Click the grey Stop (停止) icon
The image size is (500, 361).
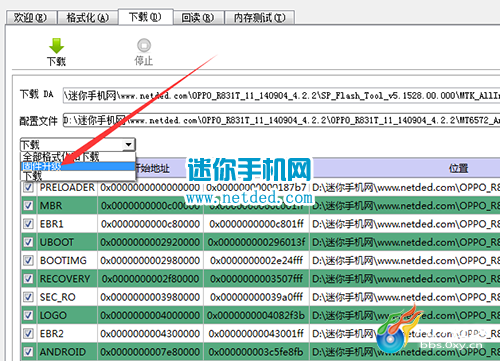point(144,45)
